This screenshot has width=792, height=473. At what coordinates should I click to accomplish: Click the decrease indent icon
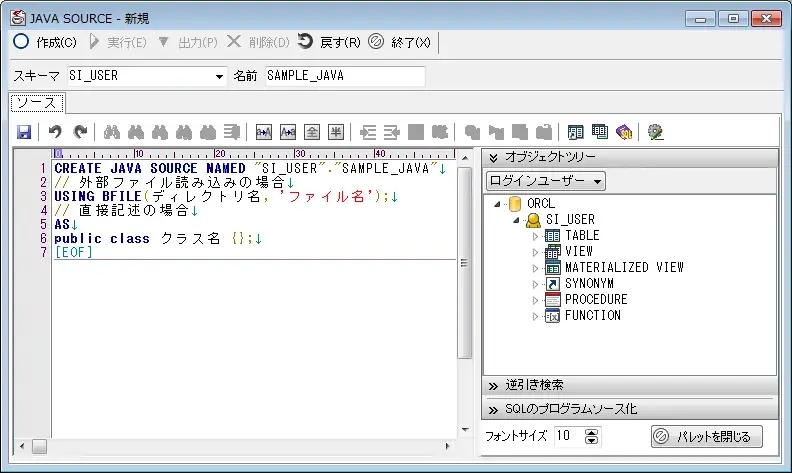(x=391, y=132)
